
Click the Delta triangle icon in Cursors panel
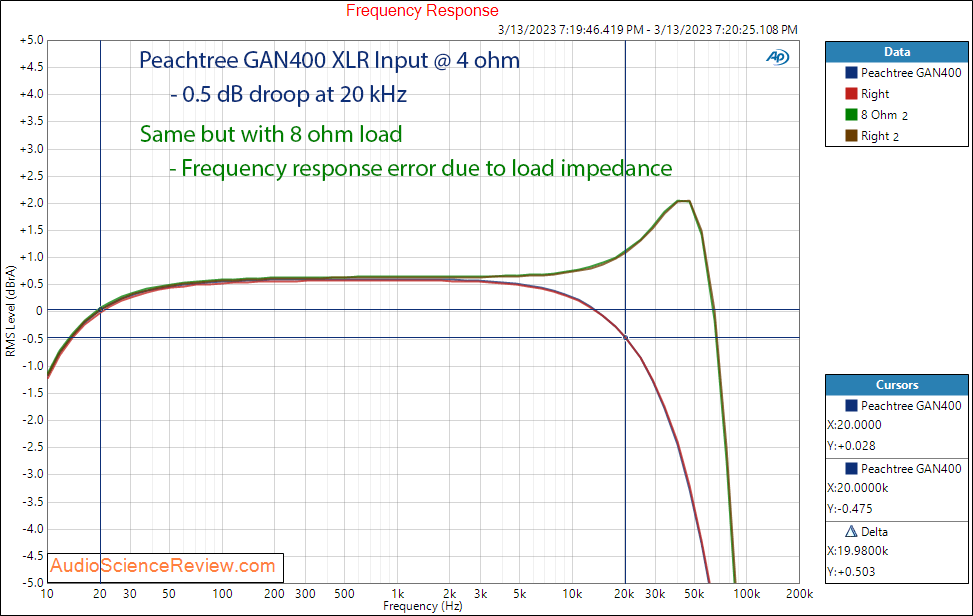pos(851,532)
